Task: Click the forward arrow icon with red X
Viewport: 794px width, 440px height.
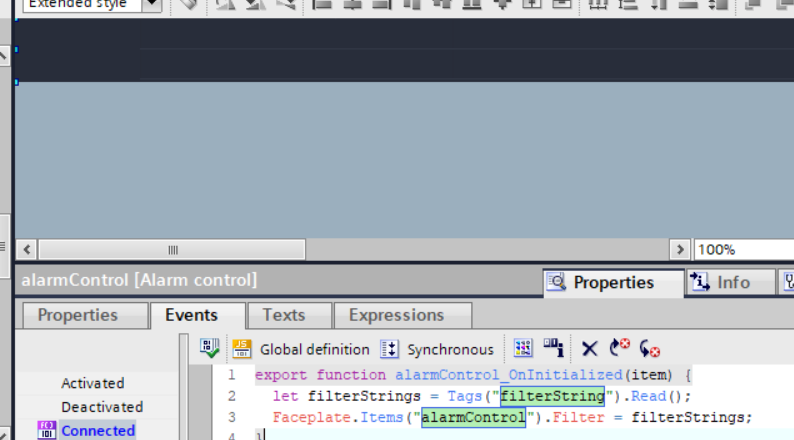Action: (x=650, y=349)
